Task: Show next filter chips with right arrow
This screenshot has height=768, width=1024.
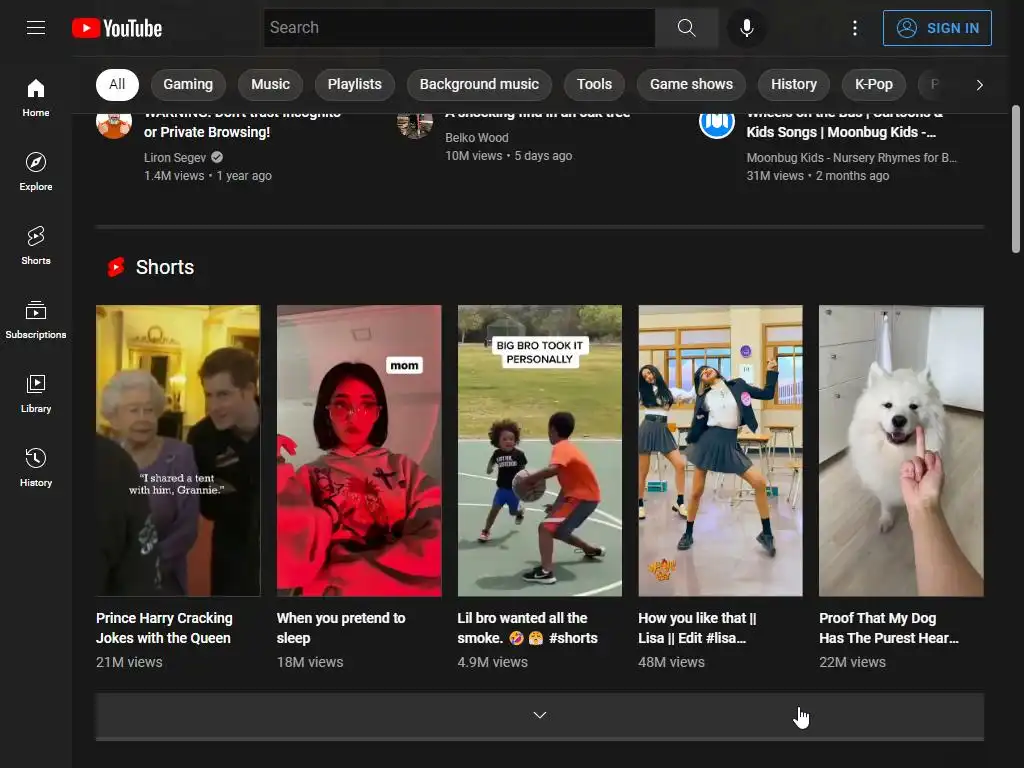Action: point(979,85)
